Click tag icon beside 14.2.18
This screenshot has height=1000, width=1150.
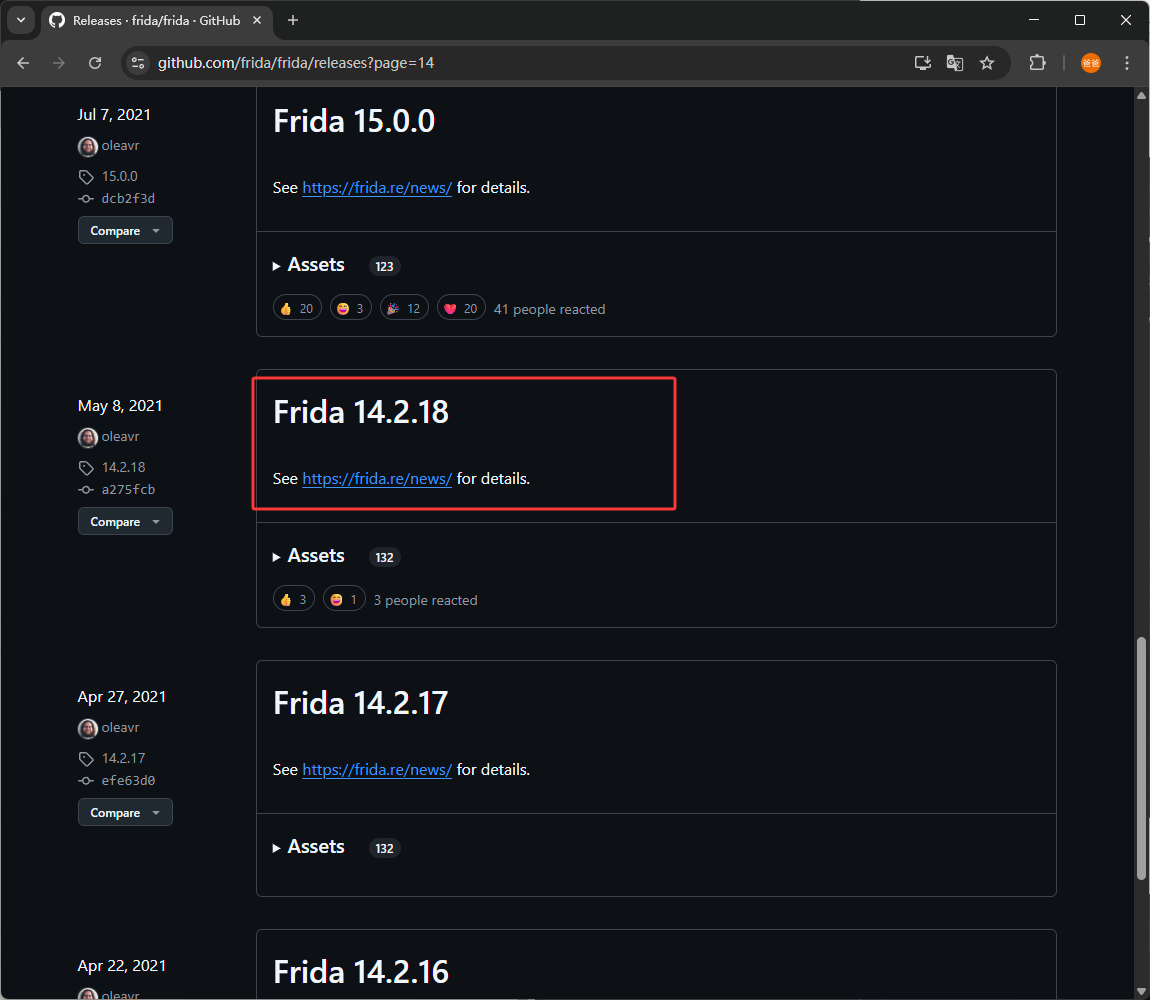(x=86, y=468)
